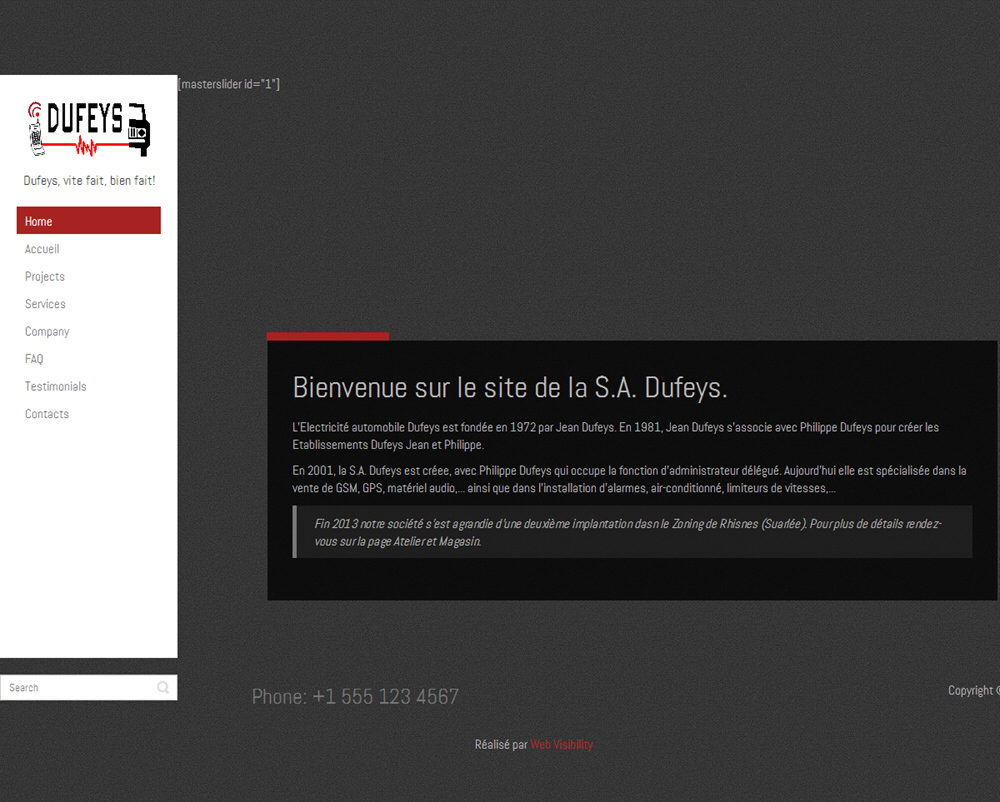Image resolution: width=1000 pixels, height=802 pixels.
Task: Click the phone number in the footer
Action: click(x=355, y=697)
